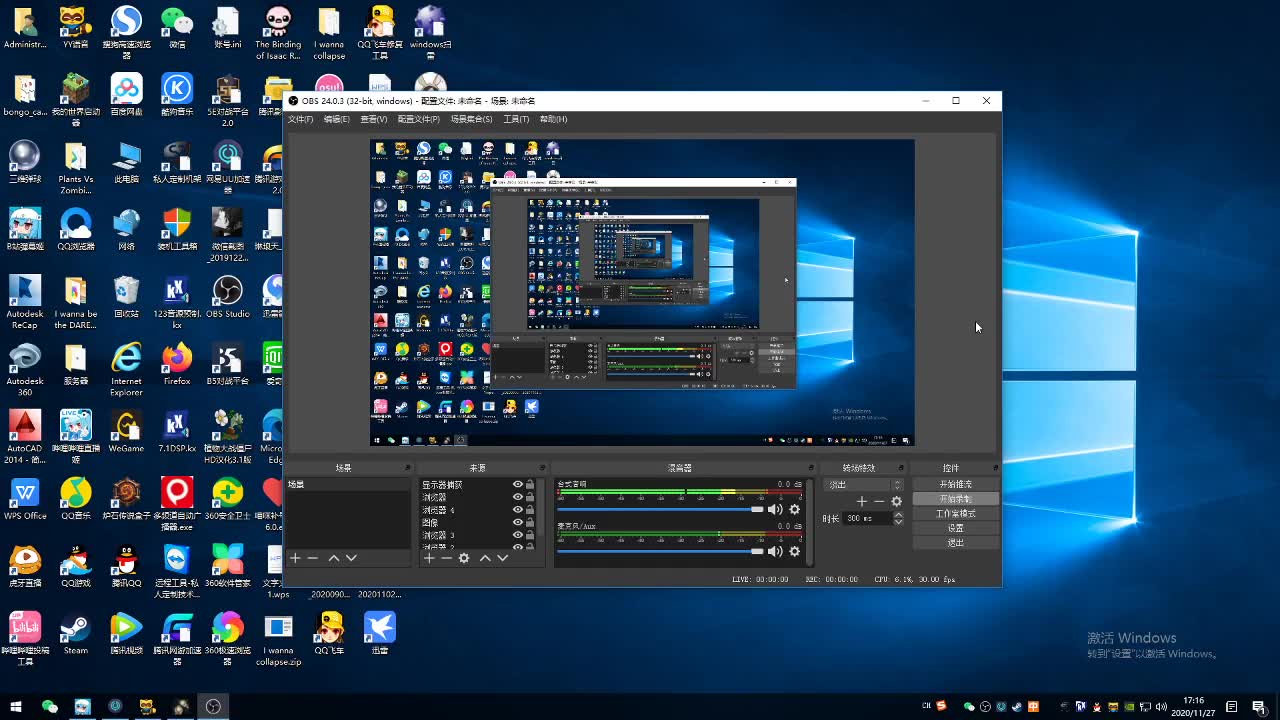Image resolution: width=1280 pixels, height=720 pixels.
Task: Adjust the 麦克风/Aux volume slider
Action: pos(660,551)
